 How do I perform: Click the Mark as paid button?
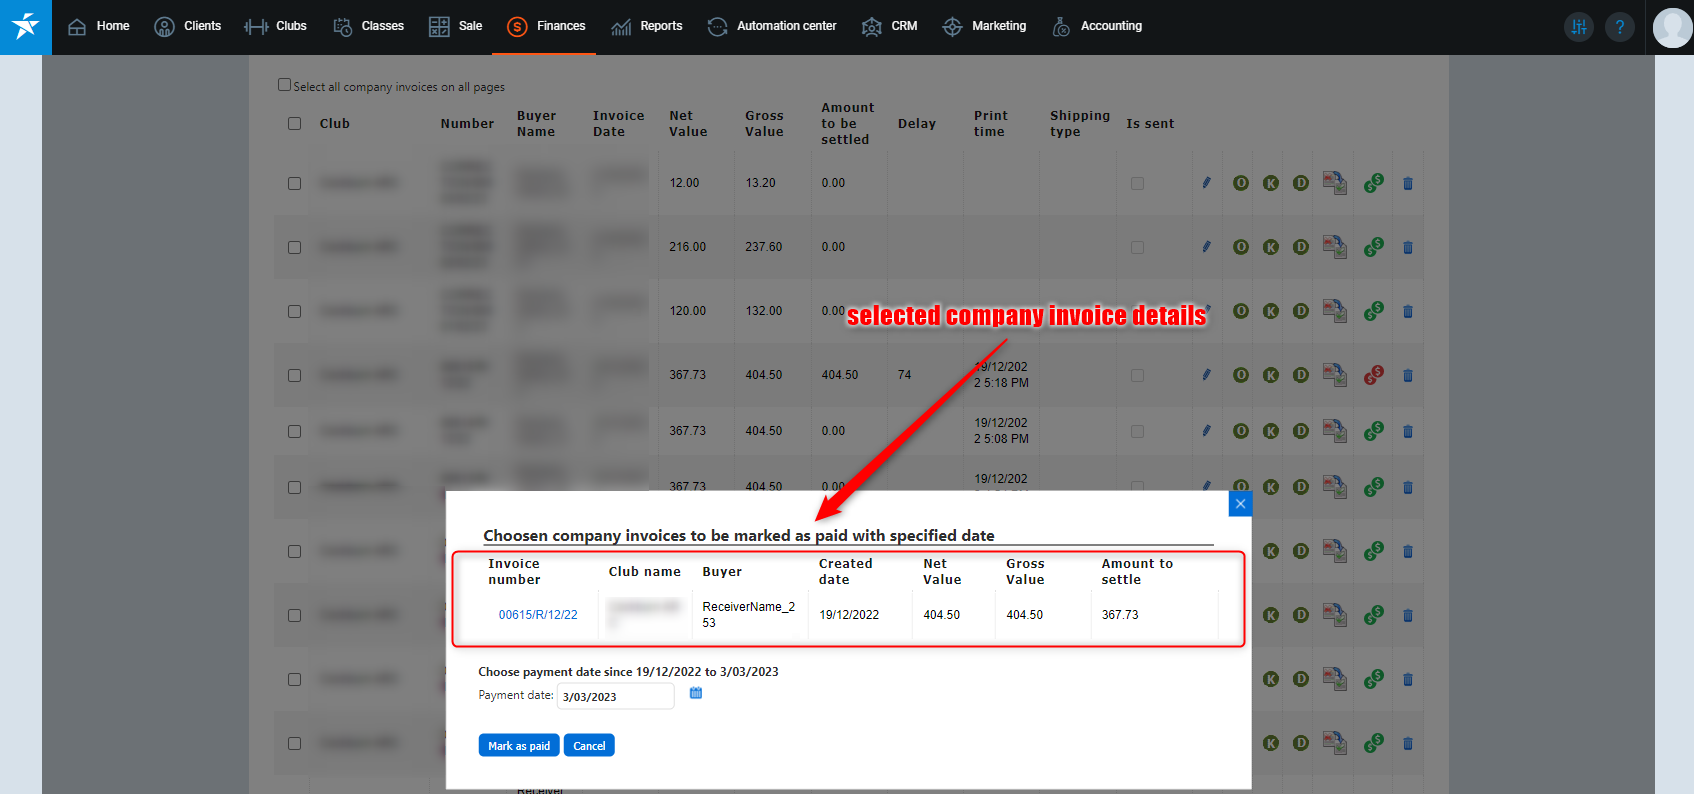[x=519, y=746]
